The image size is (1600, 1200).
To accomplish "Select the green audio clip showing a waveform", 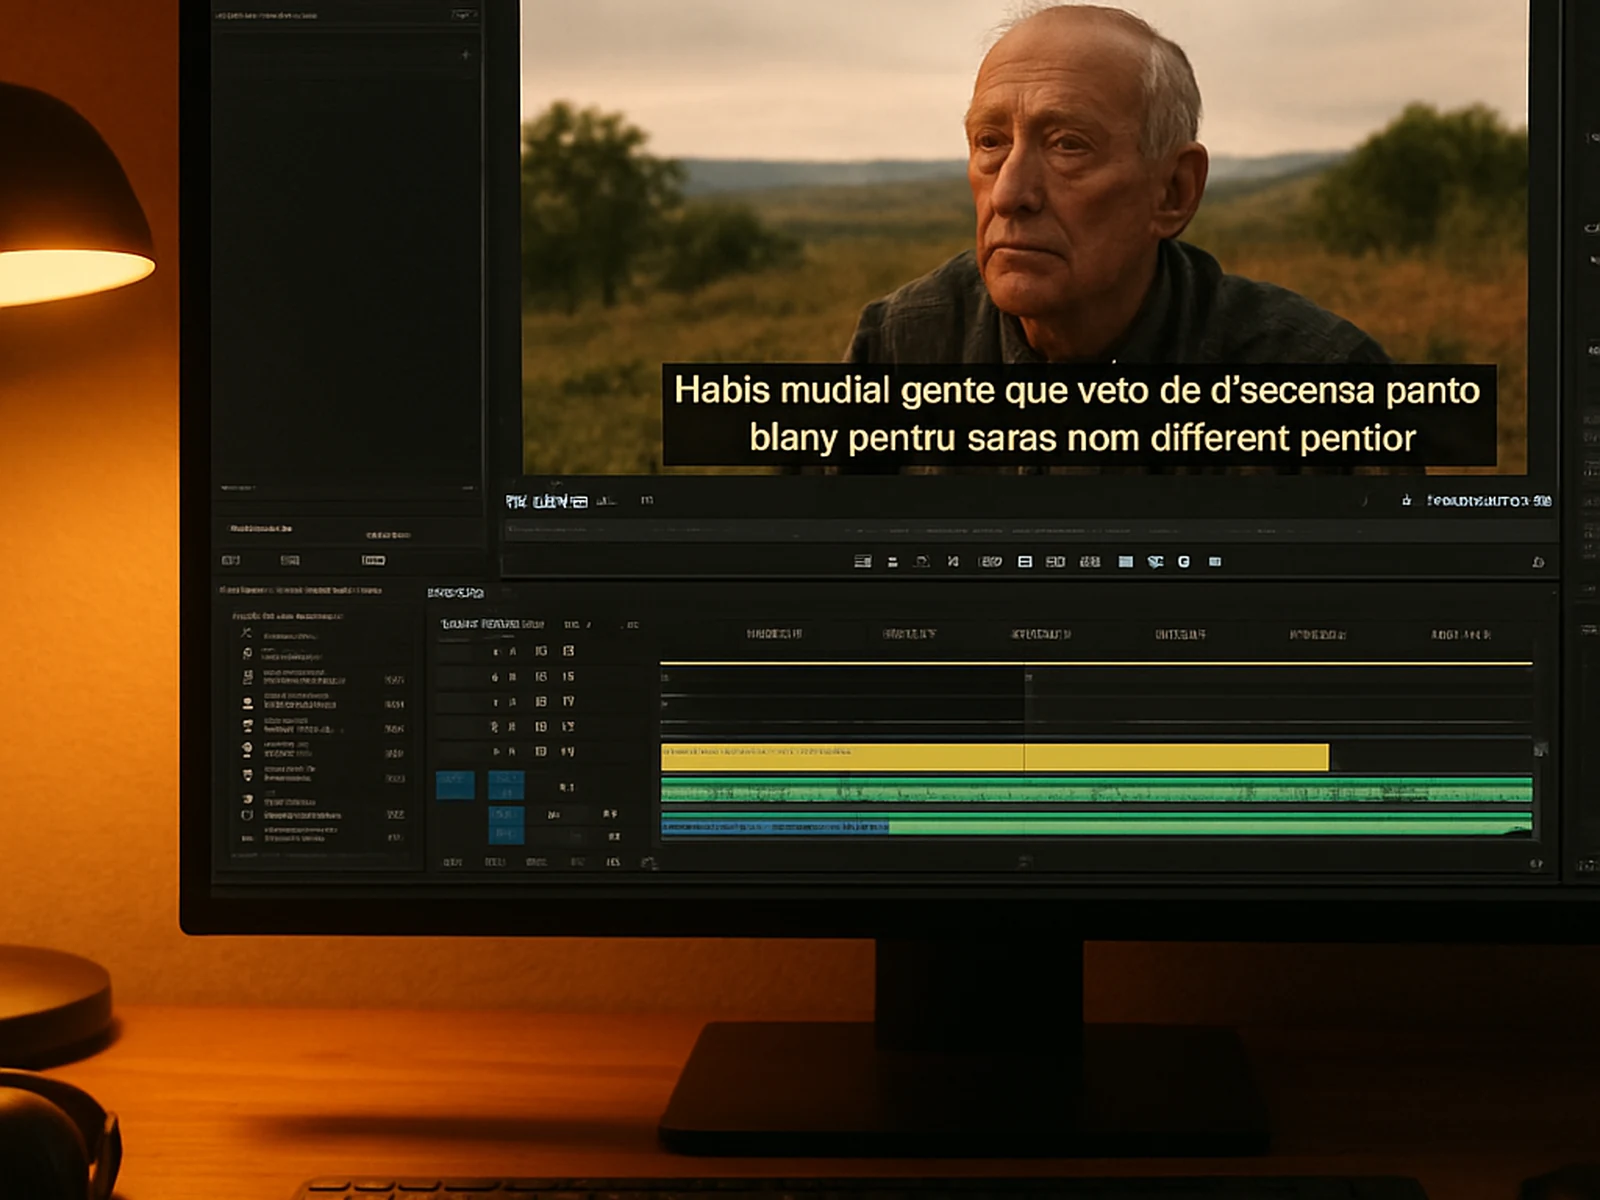I will [x=1096, y=791].
